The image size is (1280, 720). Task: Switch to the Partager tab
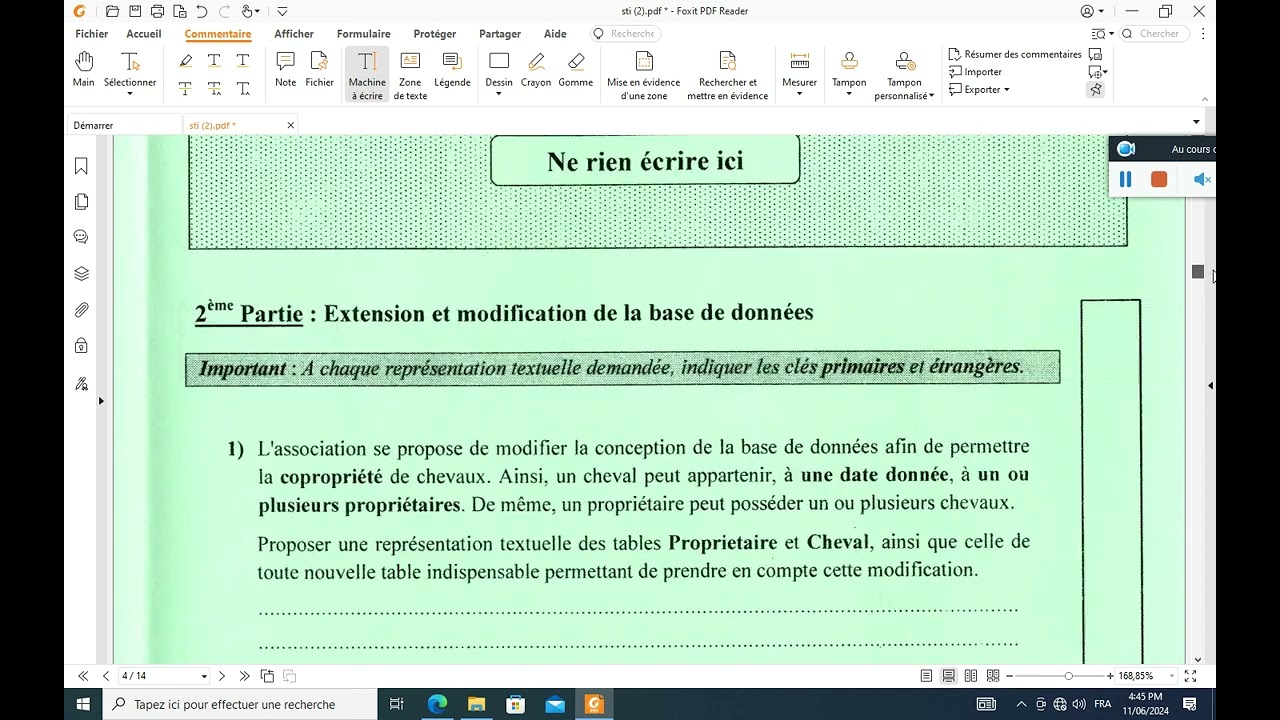click(x=500, y=34)
